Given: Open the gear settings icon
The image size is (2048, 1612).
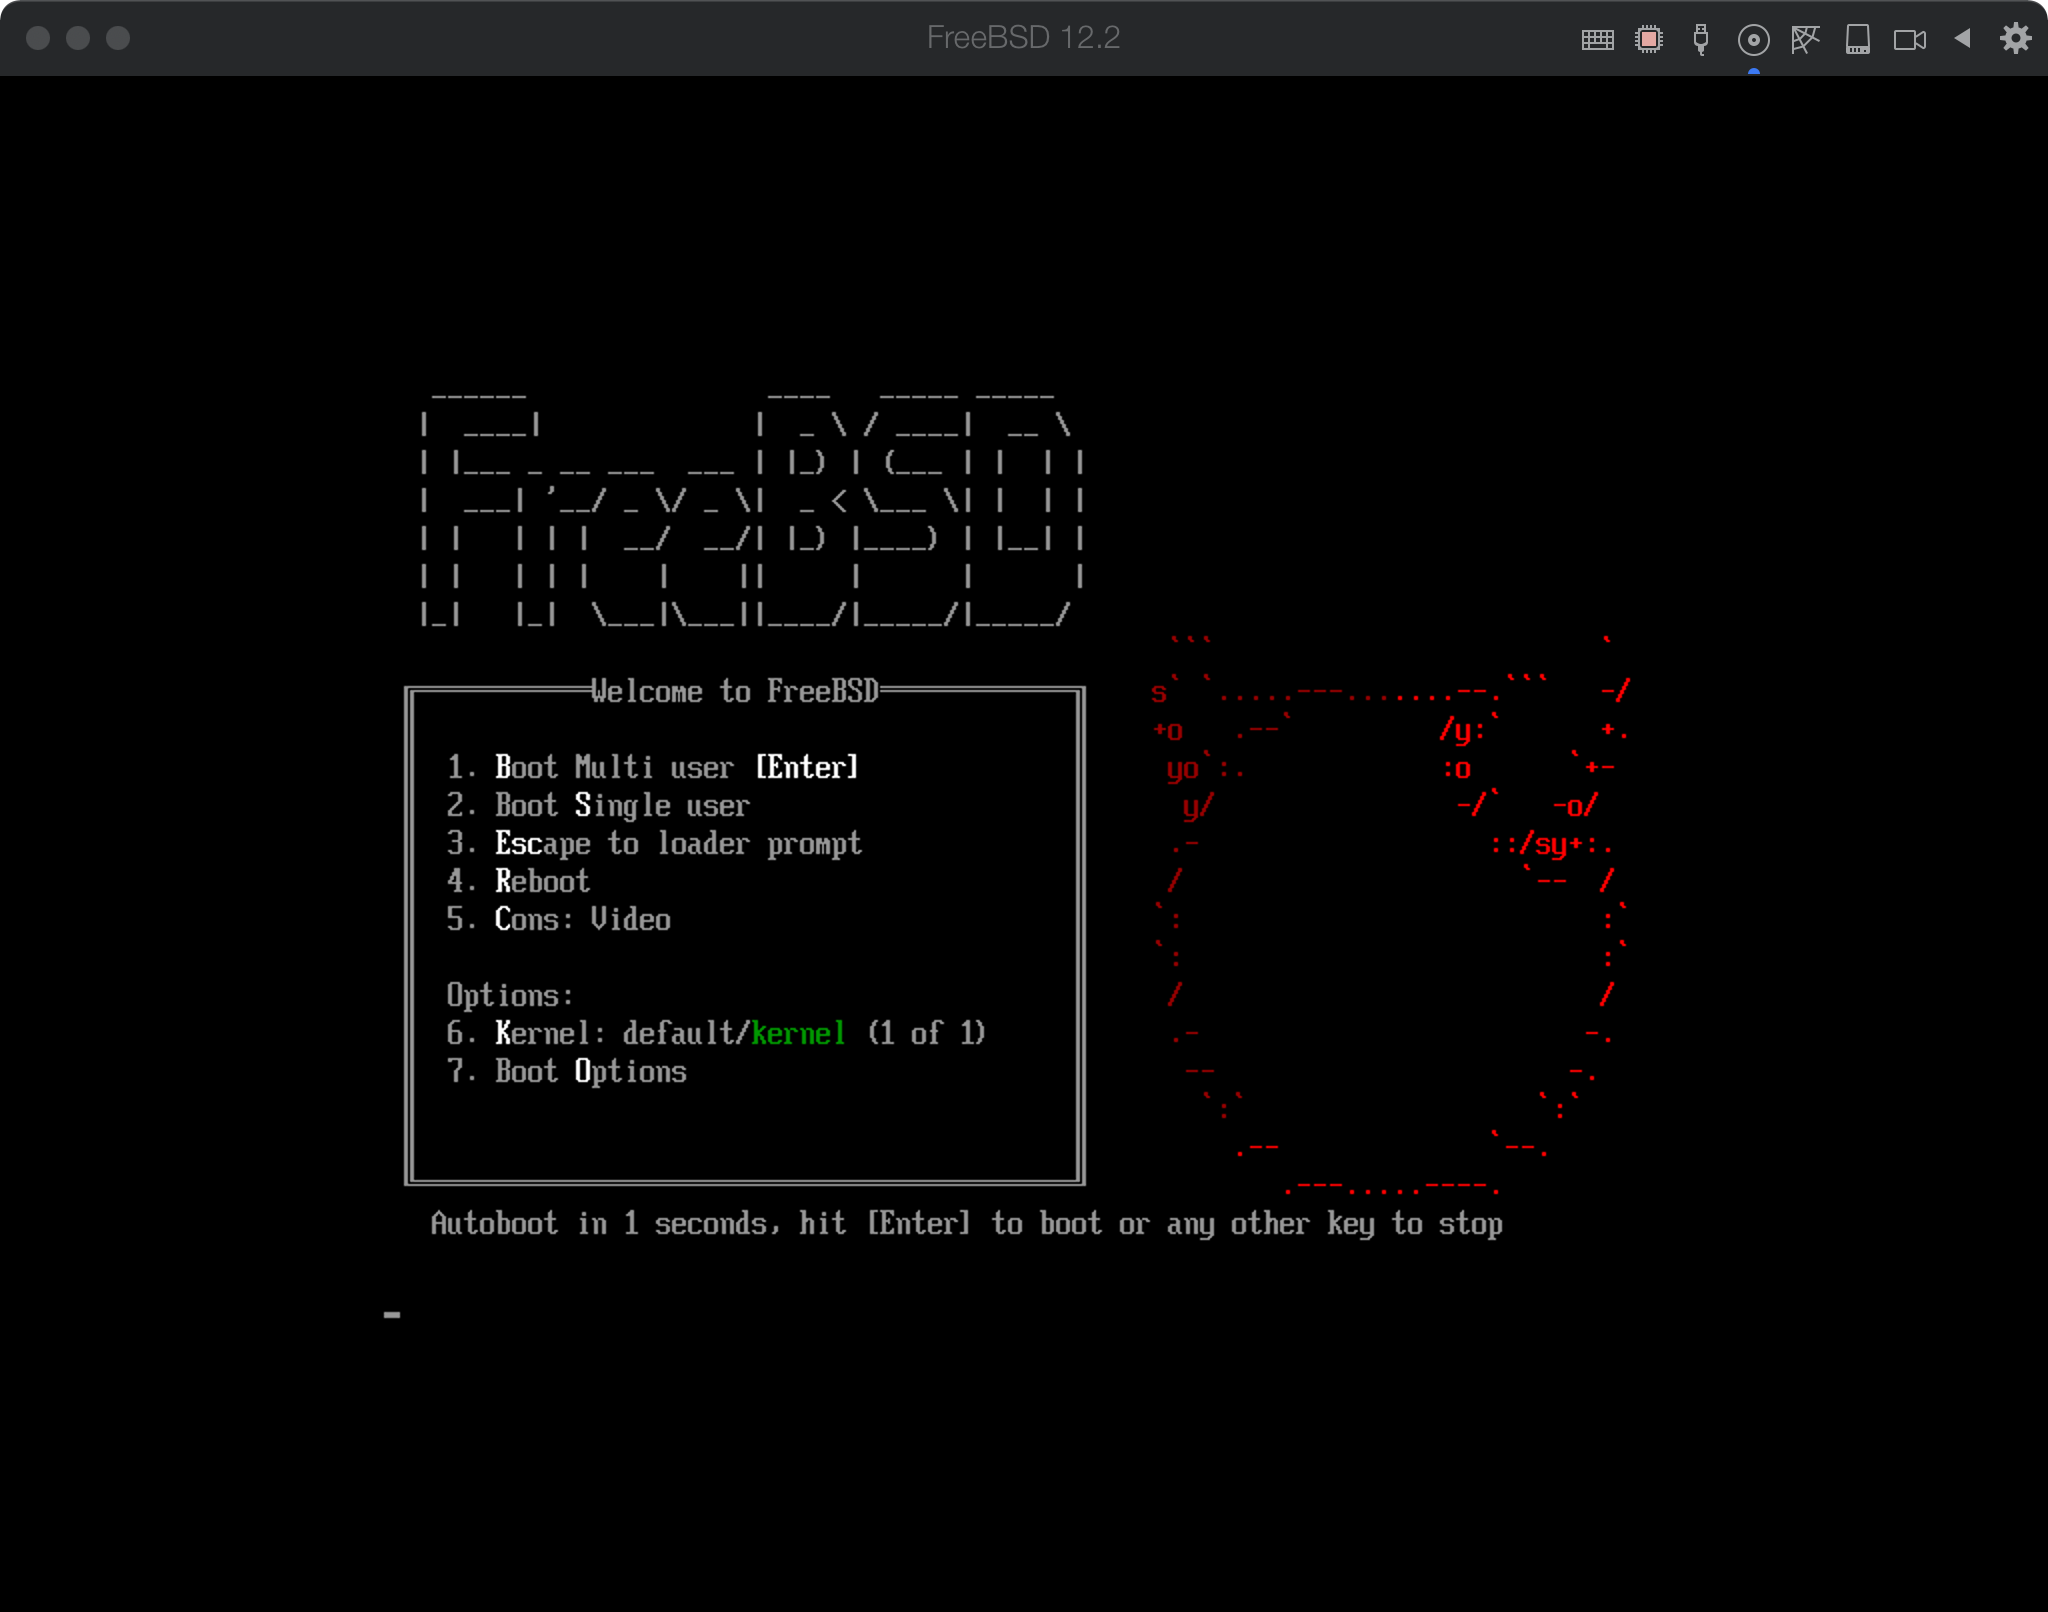Looking at the screenshot, I should click(x=2015, y=38).
